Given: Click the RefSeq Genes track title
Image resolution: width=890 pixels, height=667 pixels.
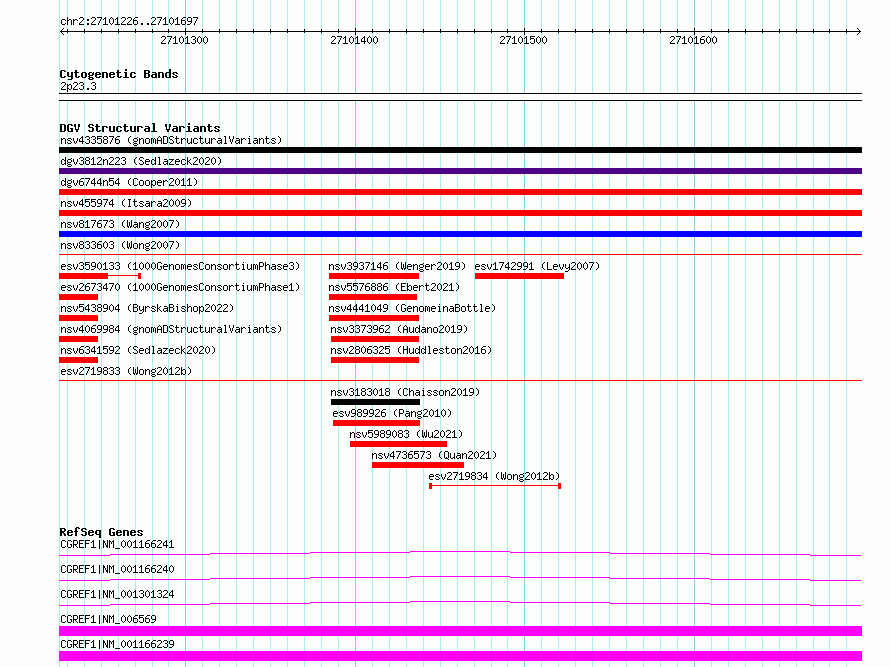Looking at the screenshot, I should [101, 532].
